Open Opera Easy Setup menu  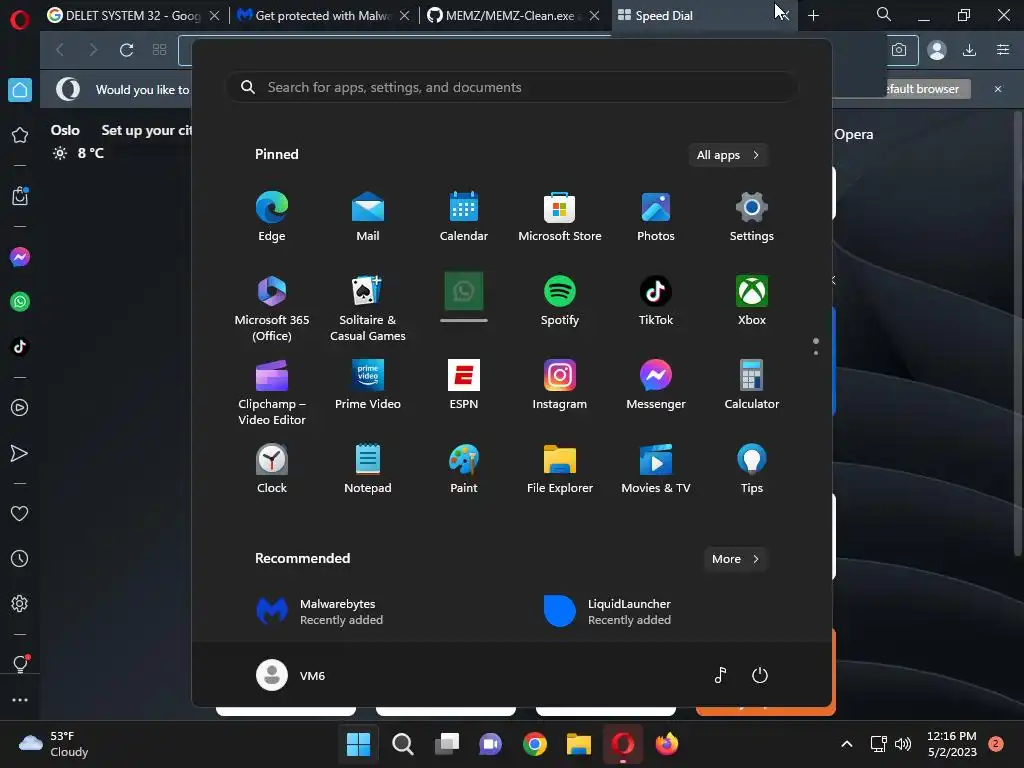[1003, 50]
